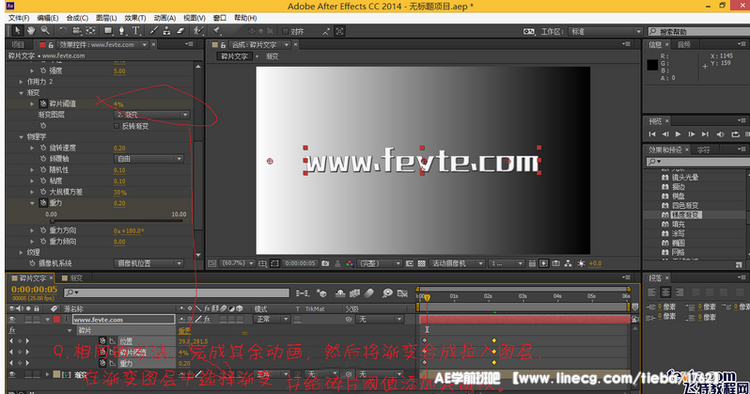Viewport: 750px width, 394px height.
Task: Open the 合成(C) menu
Action: 77,18
